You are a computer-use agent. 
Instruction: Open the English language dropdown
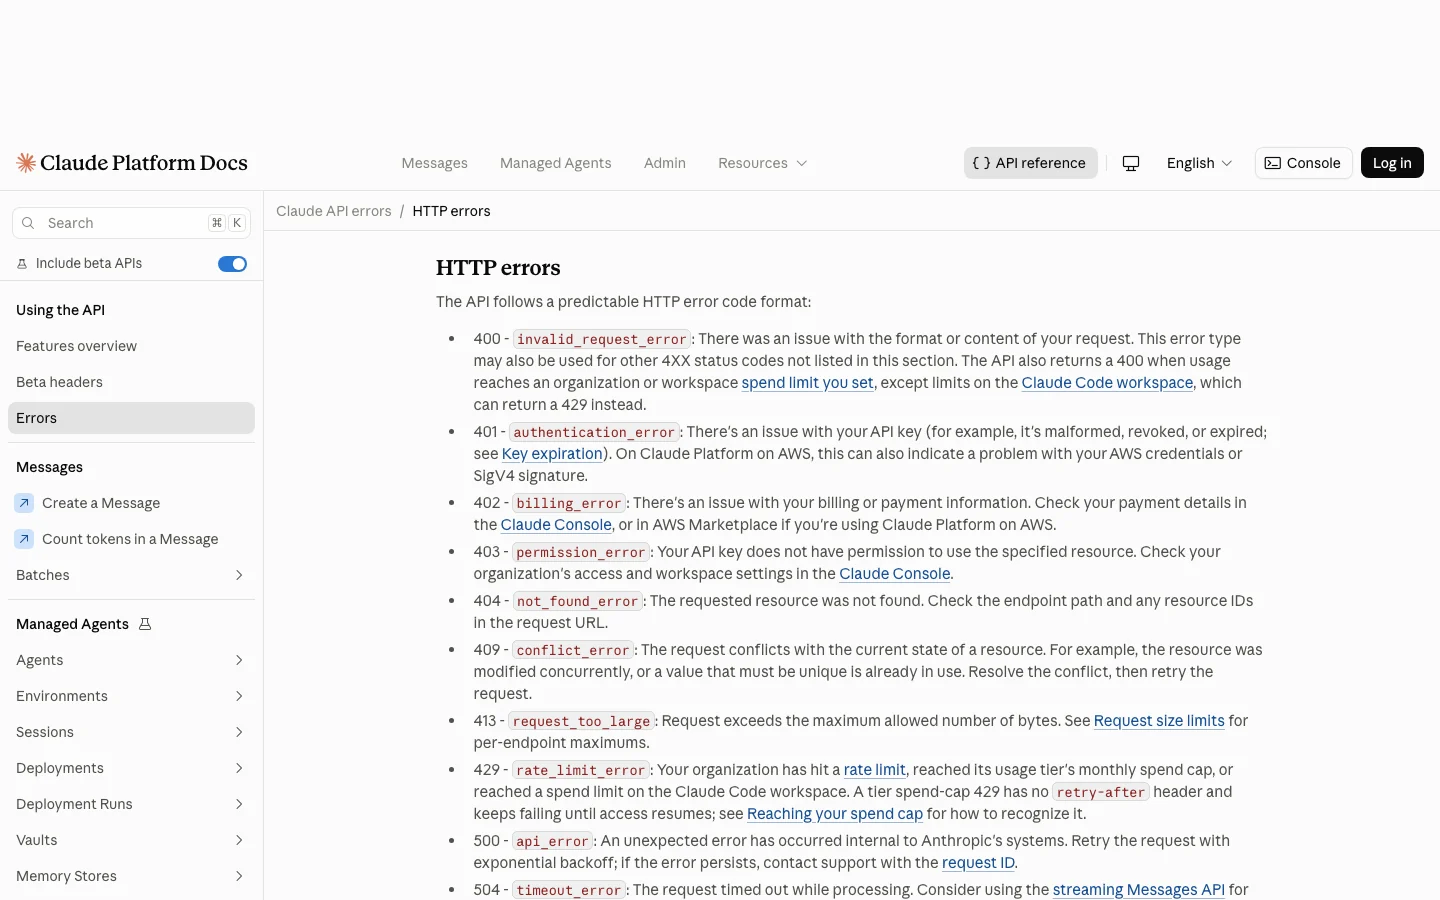pos(1199,163)
